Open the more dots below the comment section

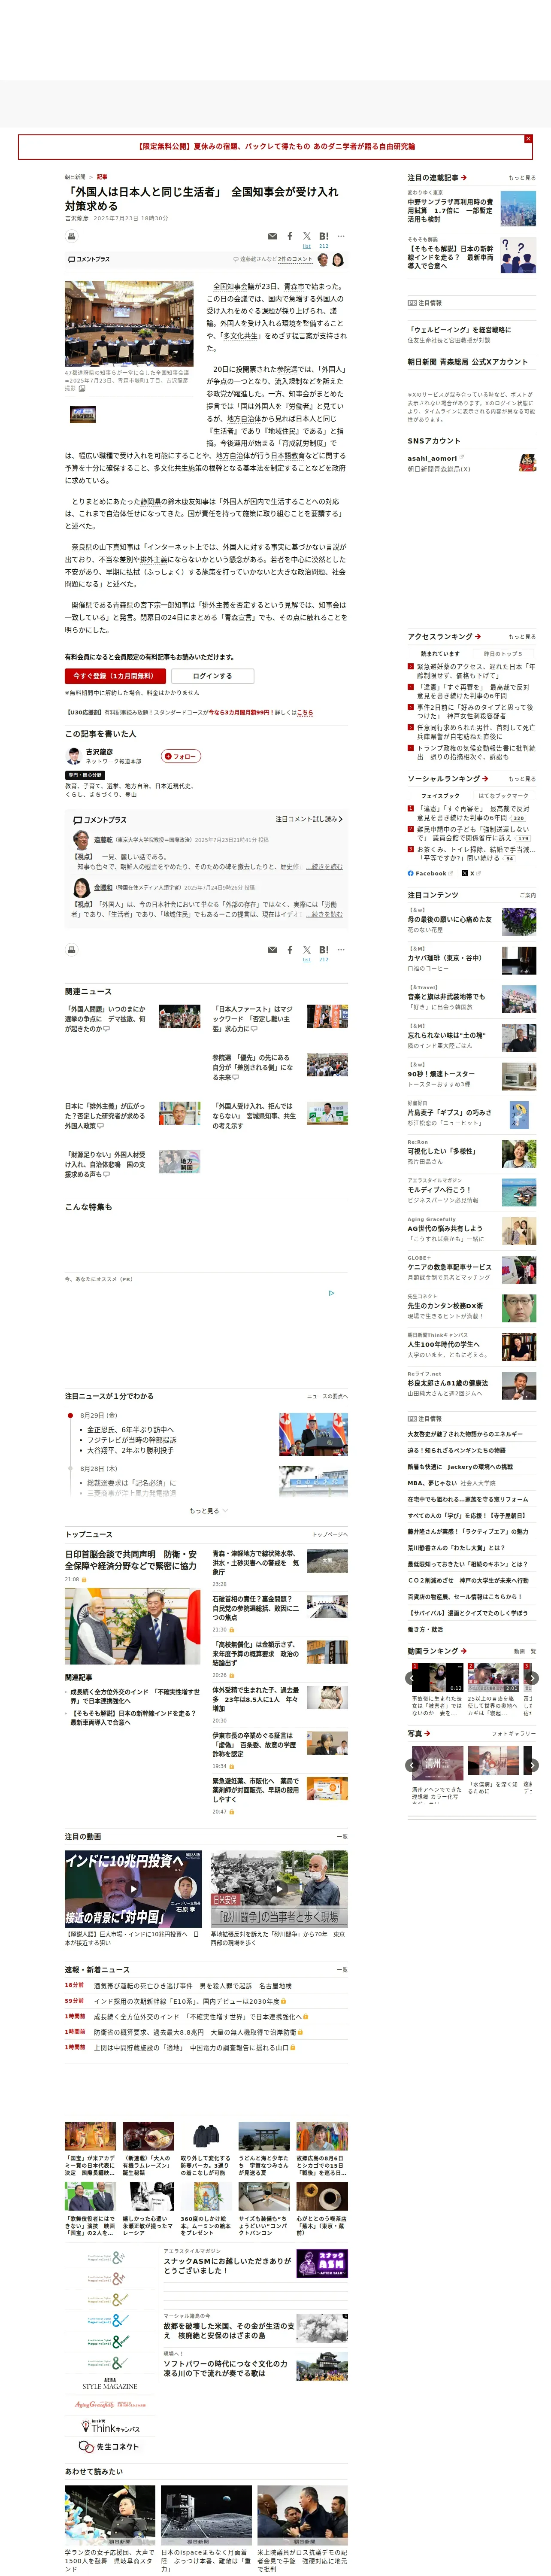pyautogui.click(x=341, y=950)
